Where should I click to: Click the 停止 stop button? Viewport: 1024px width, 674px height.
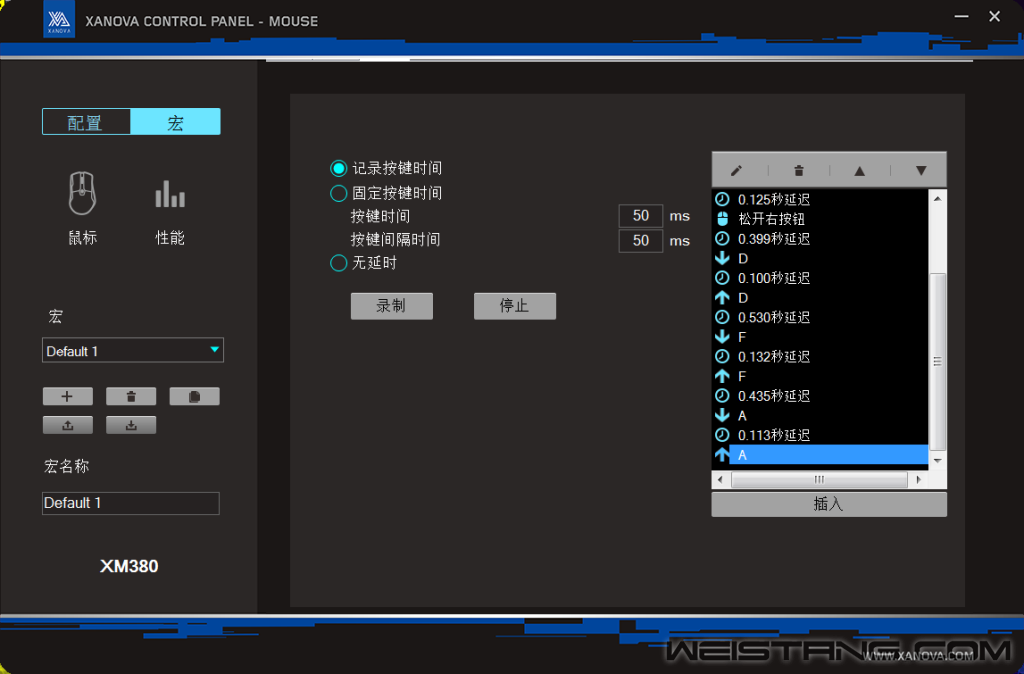(515, 306)
